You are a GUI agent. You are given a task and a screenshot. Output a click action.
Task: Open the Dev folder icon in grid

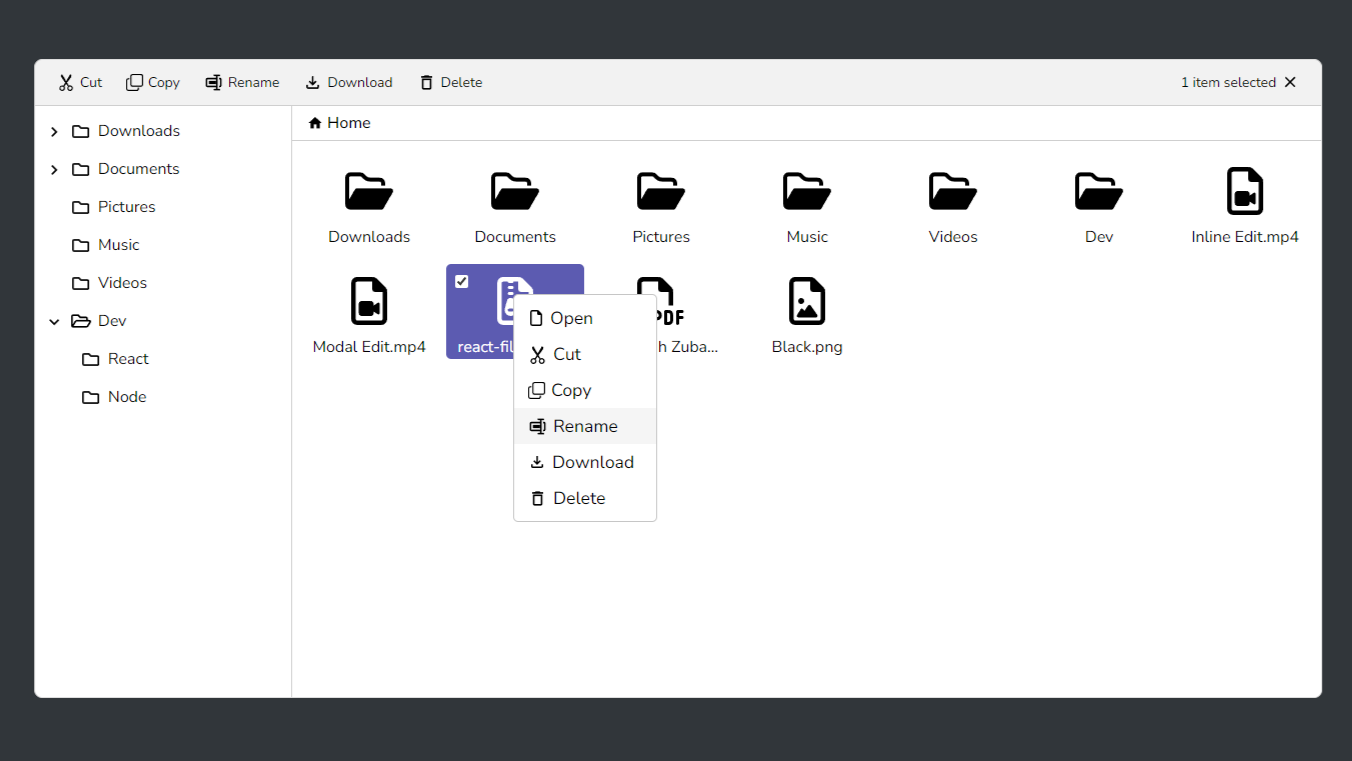[x=1099, y=191]
